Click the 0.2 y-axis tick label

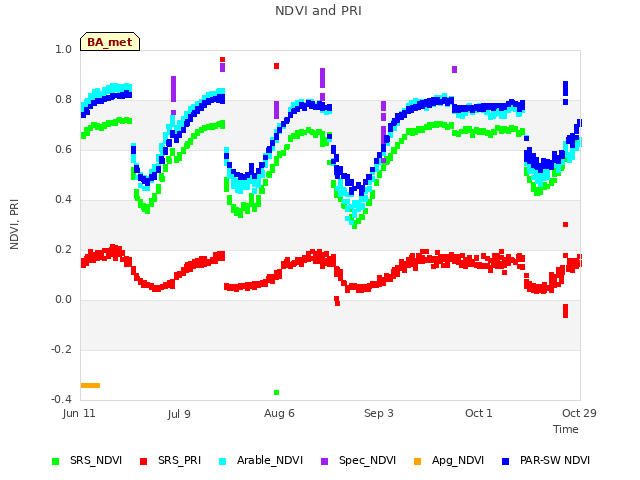pyautogui.click(x=63, y=250)
